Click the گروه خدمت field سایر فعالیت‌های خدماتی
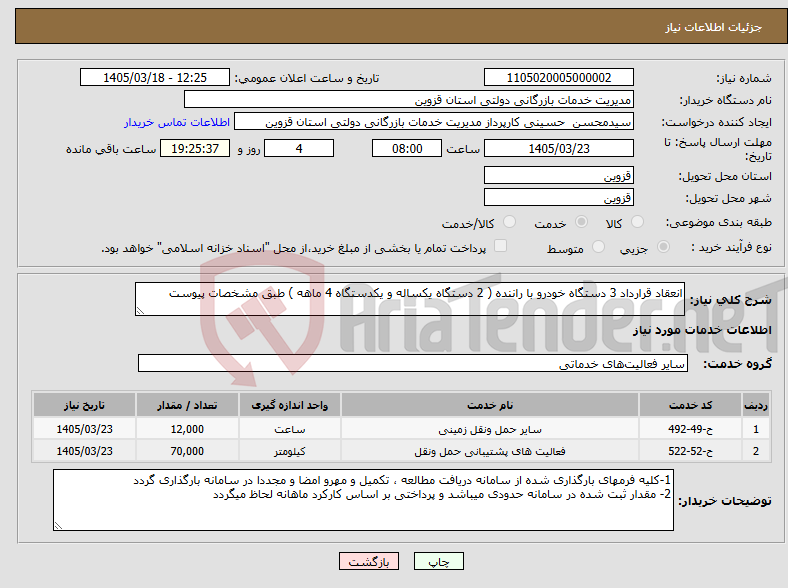Viewport: 788px width, 588px height. tap(413, 363)
